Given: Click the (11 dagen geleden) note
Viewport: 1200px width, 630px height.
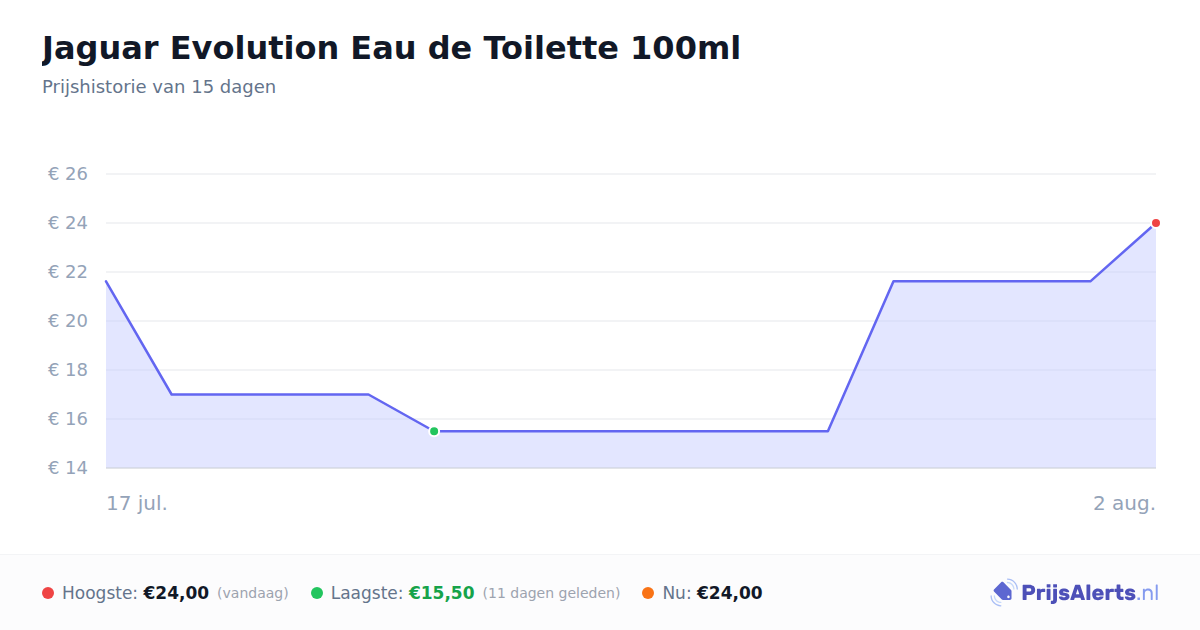Looking at the screenshot, I should (x=551, y=593).
